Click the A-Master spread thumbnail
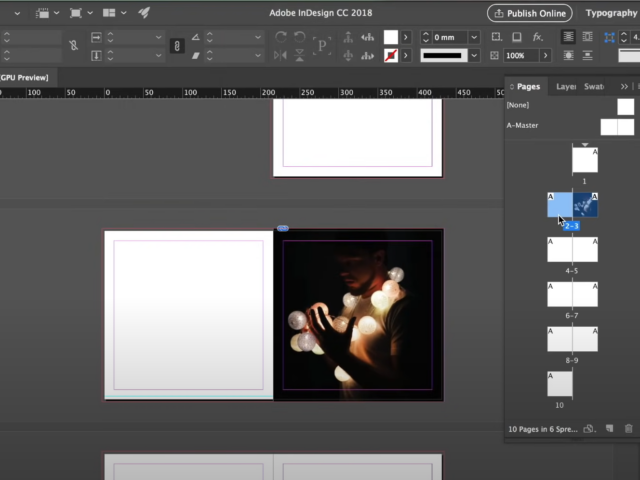This screenshot has height=480, width=640. pos(616,127)
